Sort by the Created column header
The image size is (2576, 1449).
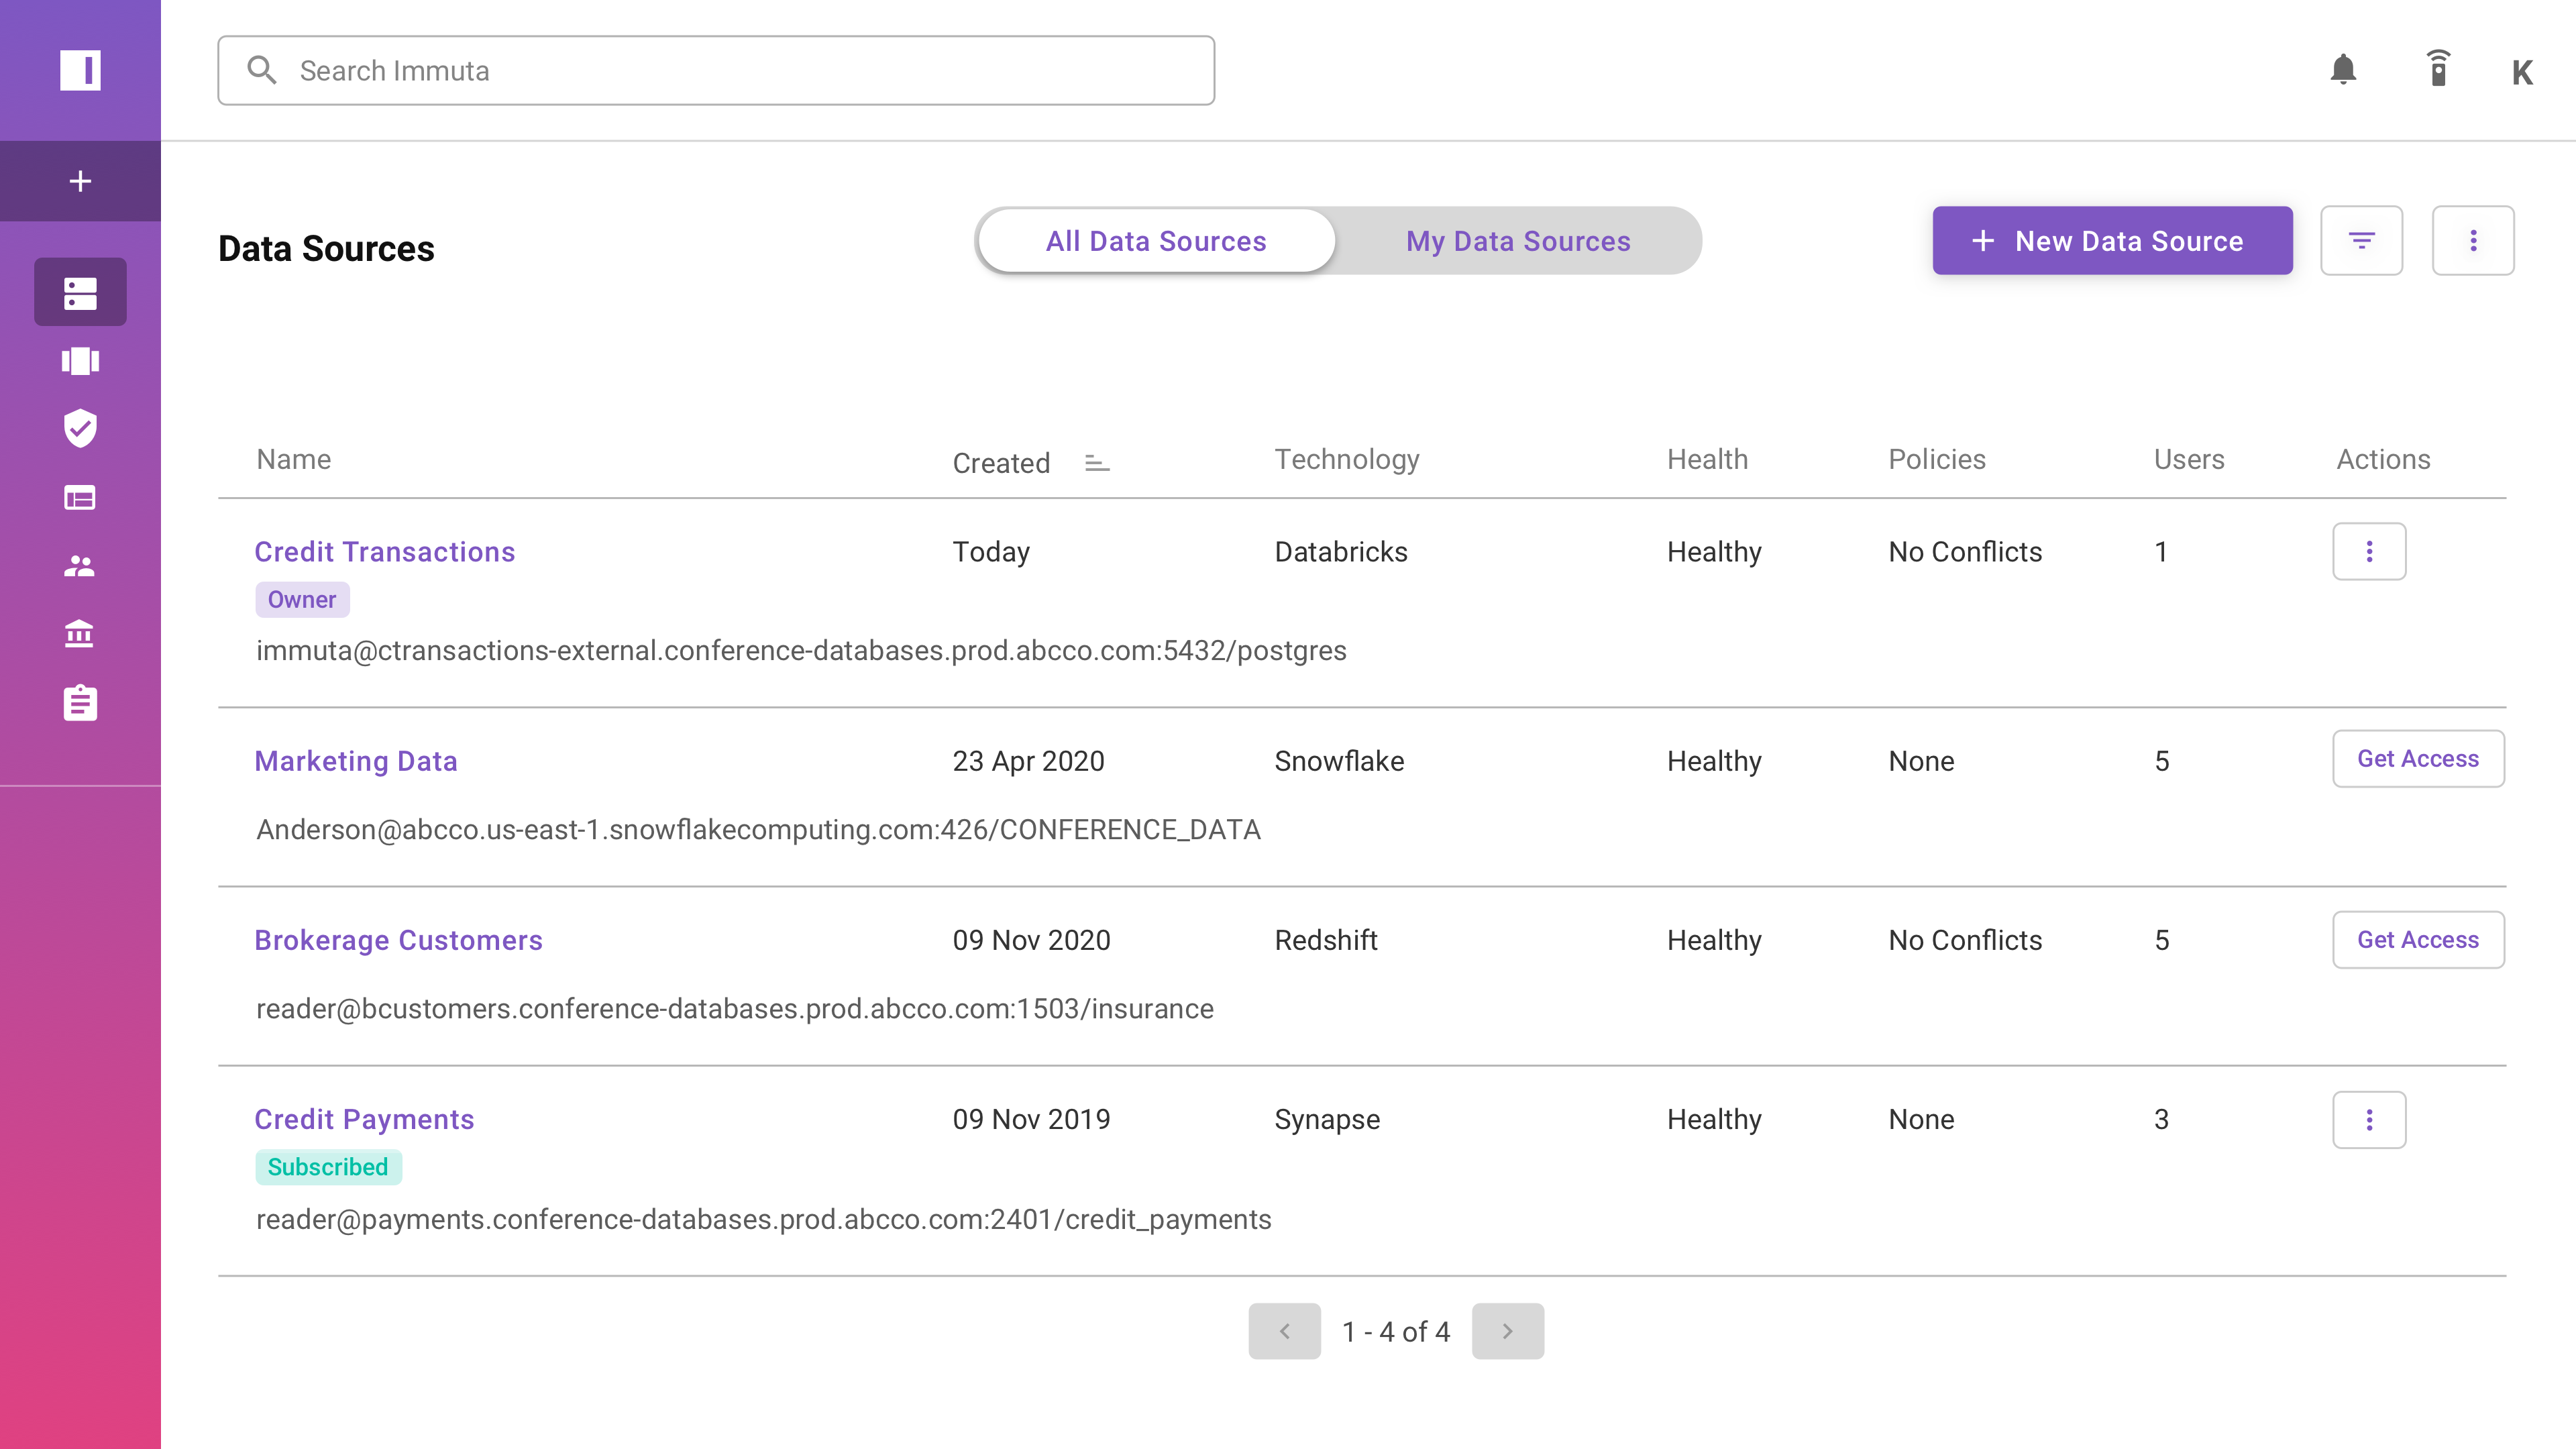pos(1001,463)
